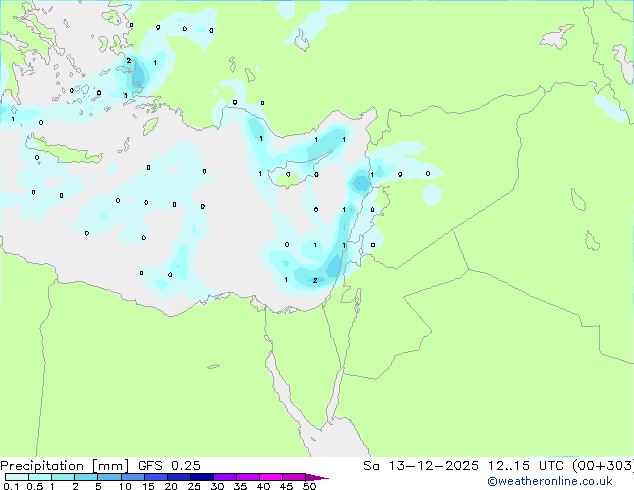Select the 35–40 mm legend color box
The height and width of the screenshot is (490, 634).
(247, 477)
